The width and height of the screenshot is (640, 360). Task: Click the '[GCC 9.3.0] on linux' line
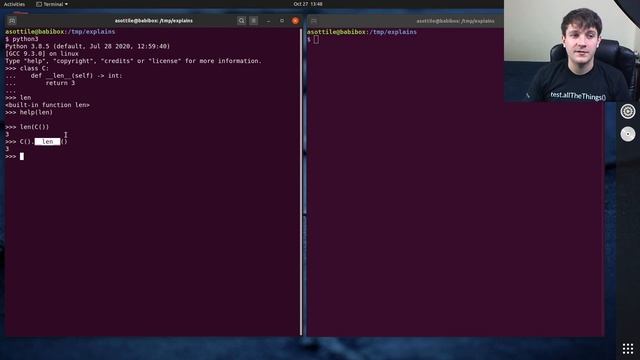[x=42, y=53]
